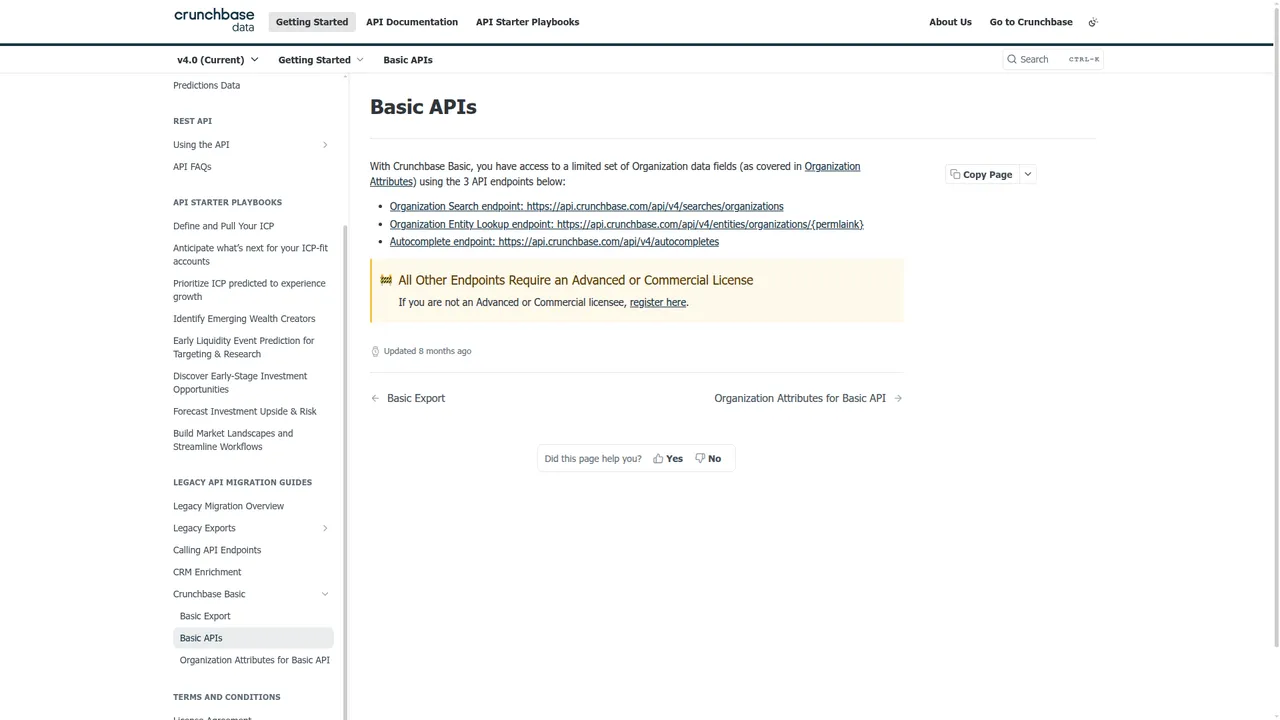This screenshot has height=720, width=1280.
Task: Open the Getting Started breadcrumb dropdown
Action: click(320, 59)
